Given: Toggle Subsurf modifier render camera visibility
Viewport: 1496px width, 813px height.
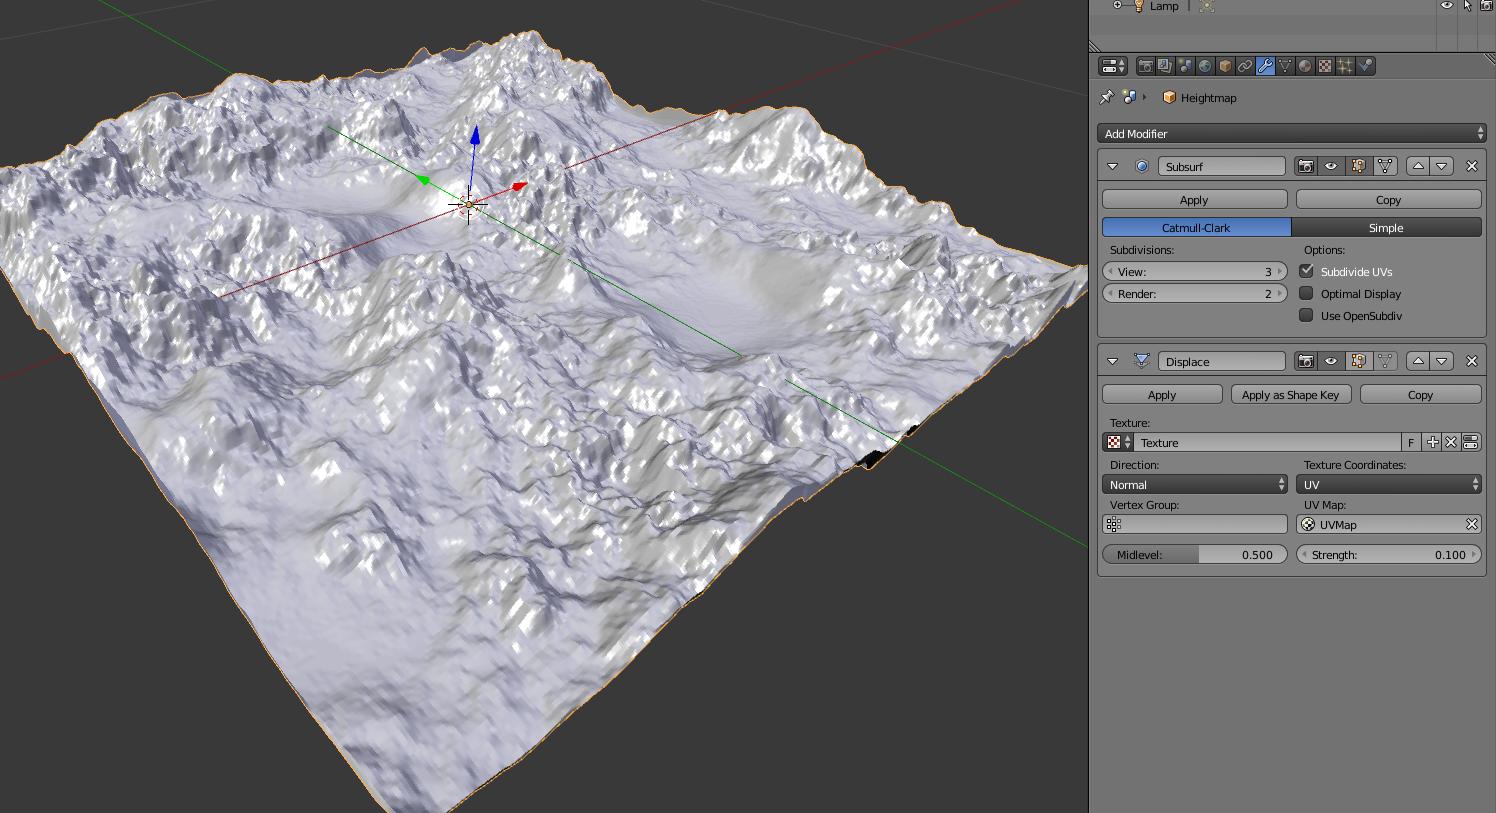Looking at the screenshot, I should (x=1306, y=166).
